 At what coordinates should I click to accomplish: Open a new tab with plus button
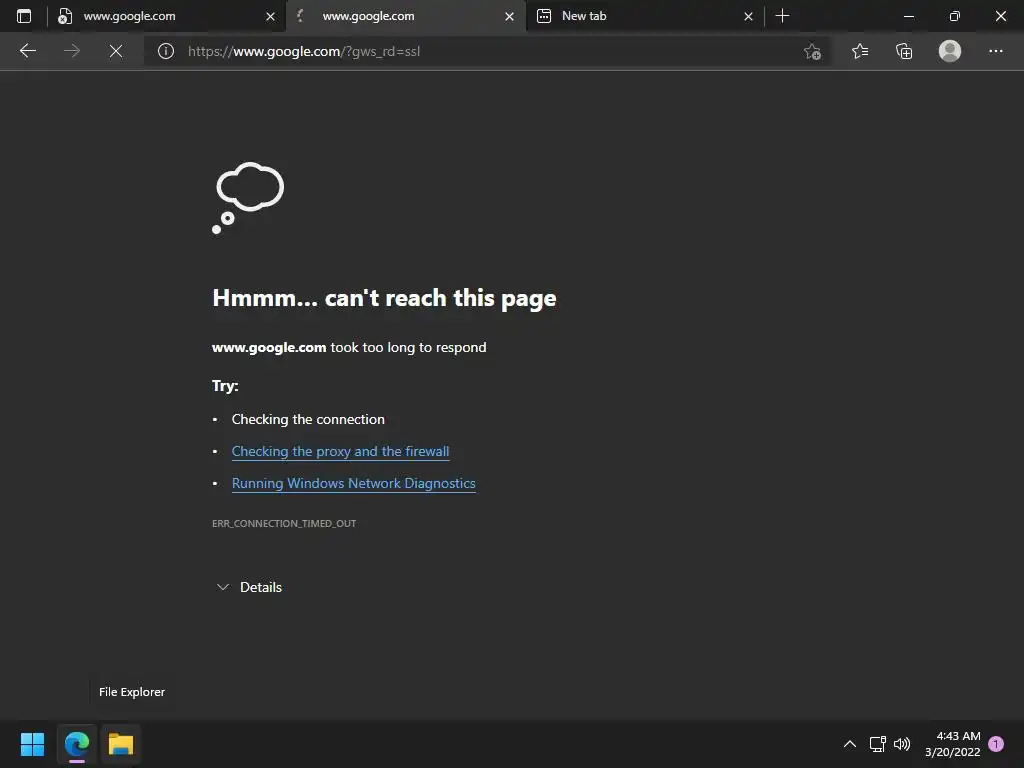(x=782, y=16)
